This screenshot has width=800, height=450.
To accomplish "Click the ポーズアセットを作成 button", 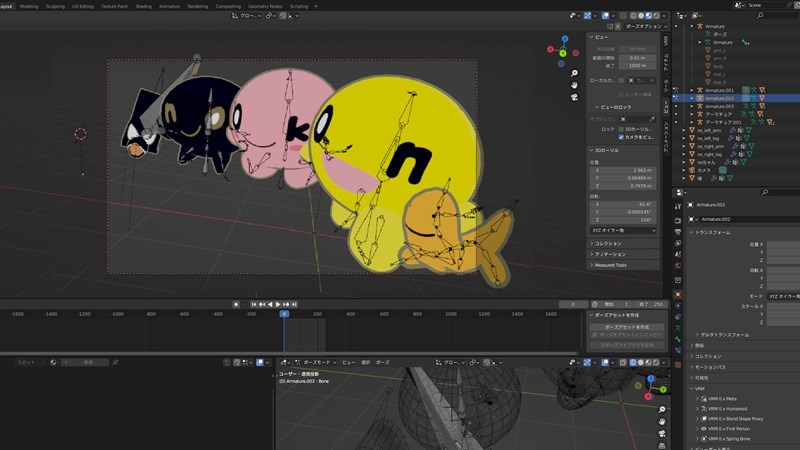I will click(x=627, y=327).
